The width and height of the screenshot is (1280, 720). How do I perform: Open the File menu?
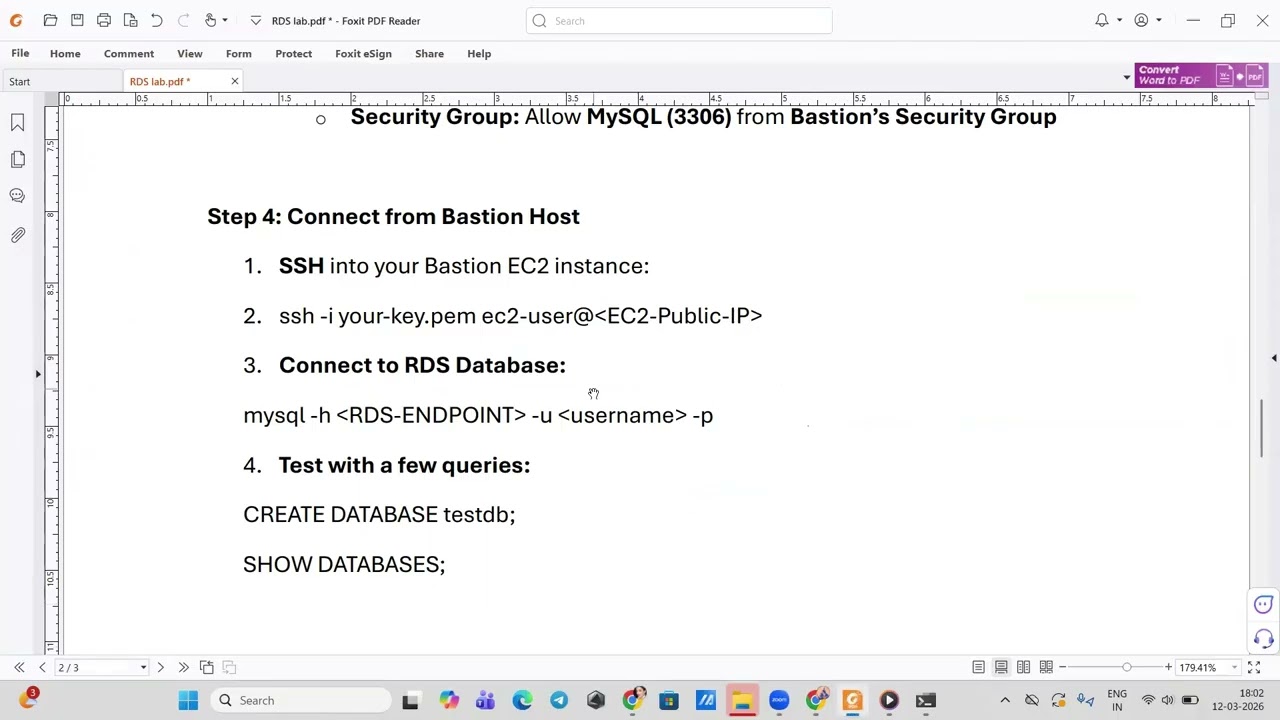(x=20, y=53)
